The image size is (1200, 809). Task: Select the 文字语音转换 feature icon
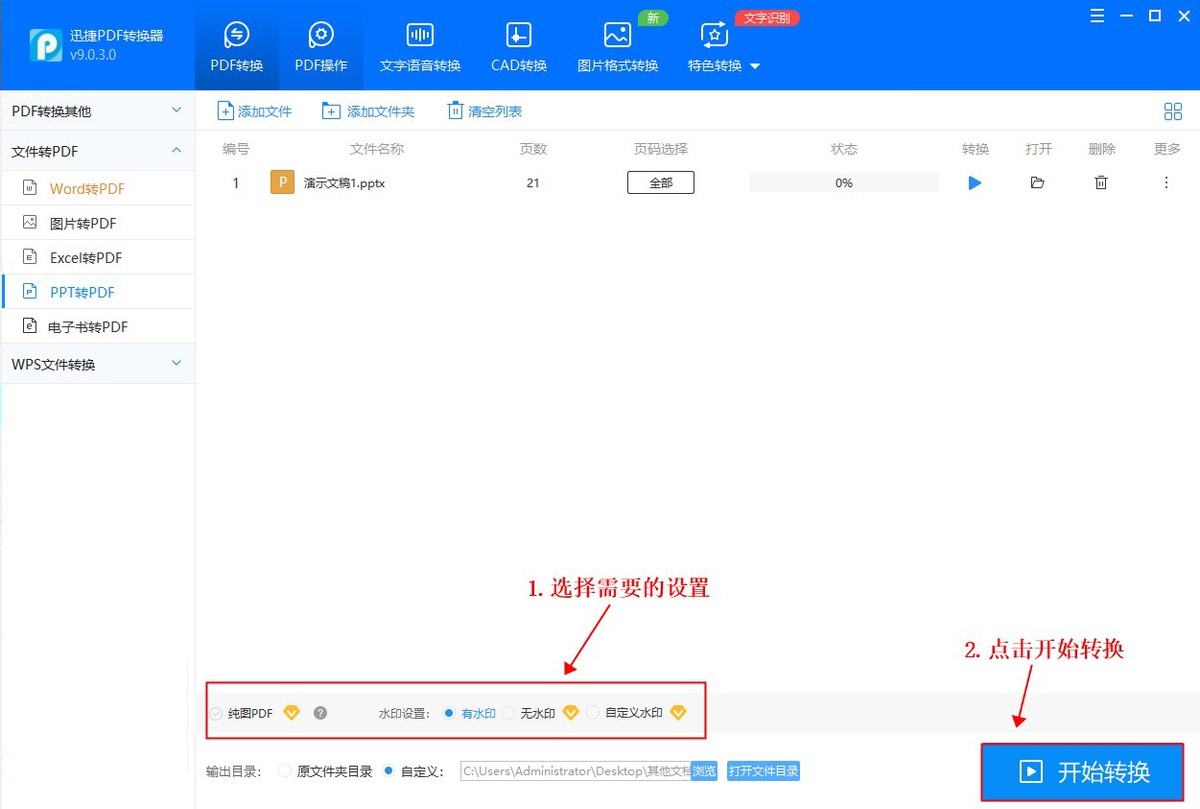[419, 44]
